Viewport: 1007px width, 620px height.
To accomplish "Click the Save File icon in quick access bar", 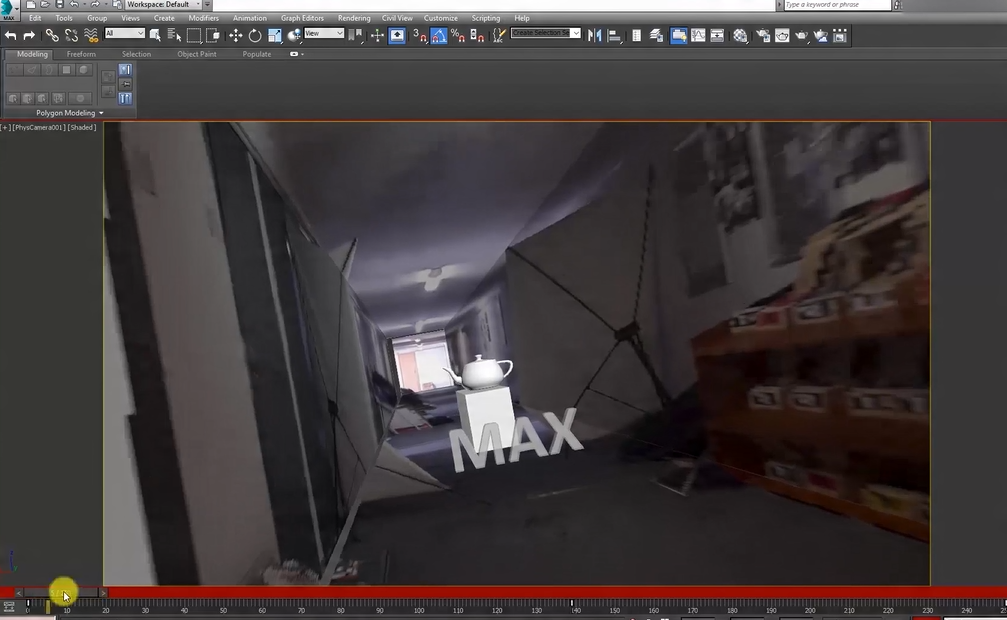I will (59, 4).
